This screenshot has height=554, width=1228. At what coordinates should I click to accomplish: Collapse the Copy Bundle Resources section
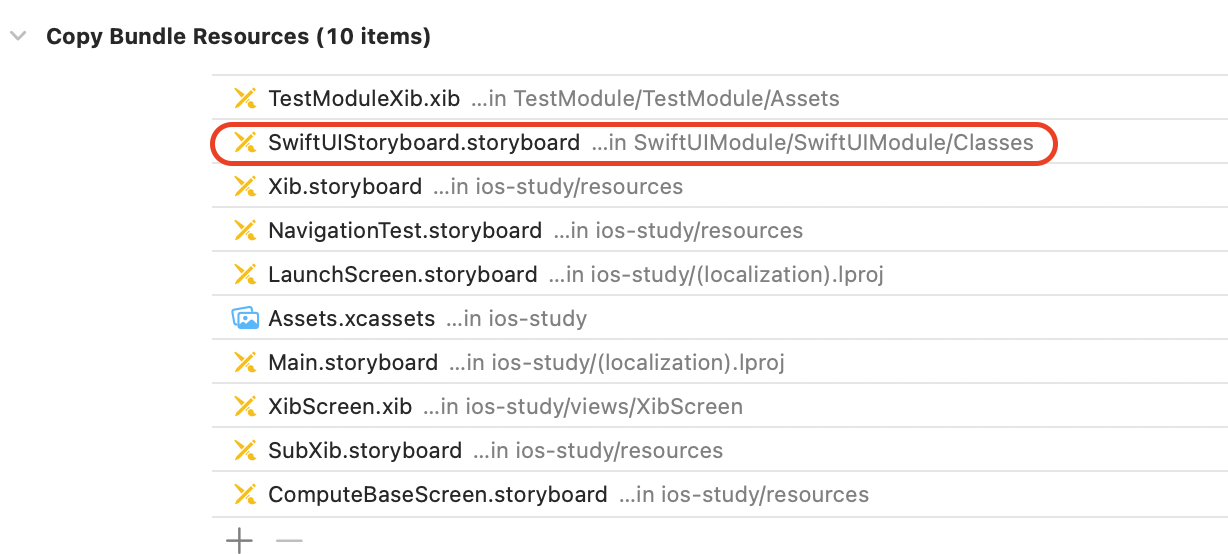point(17,37)
